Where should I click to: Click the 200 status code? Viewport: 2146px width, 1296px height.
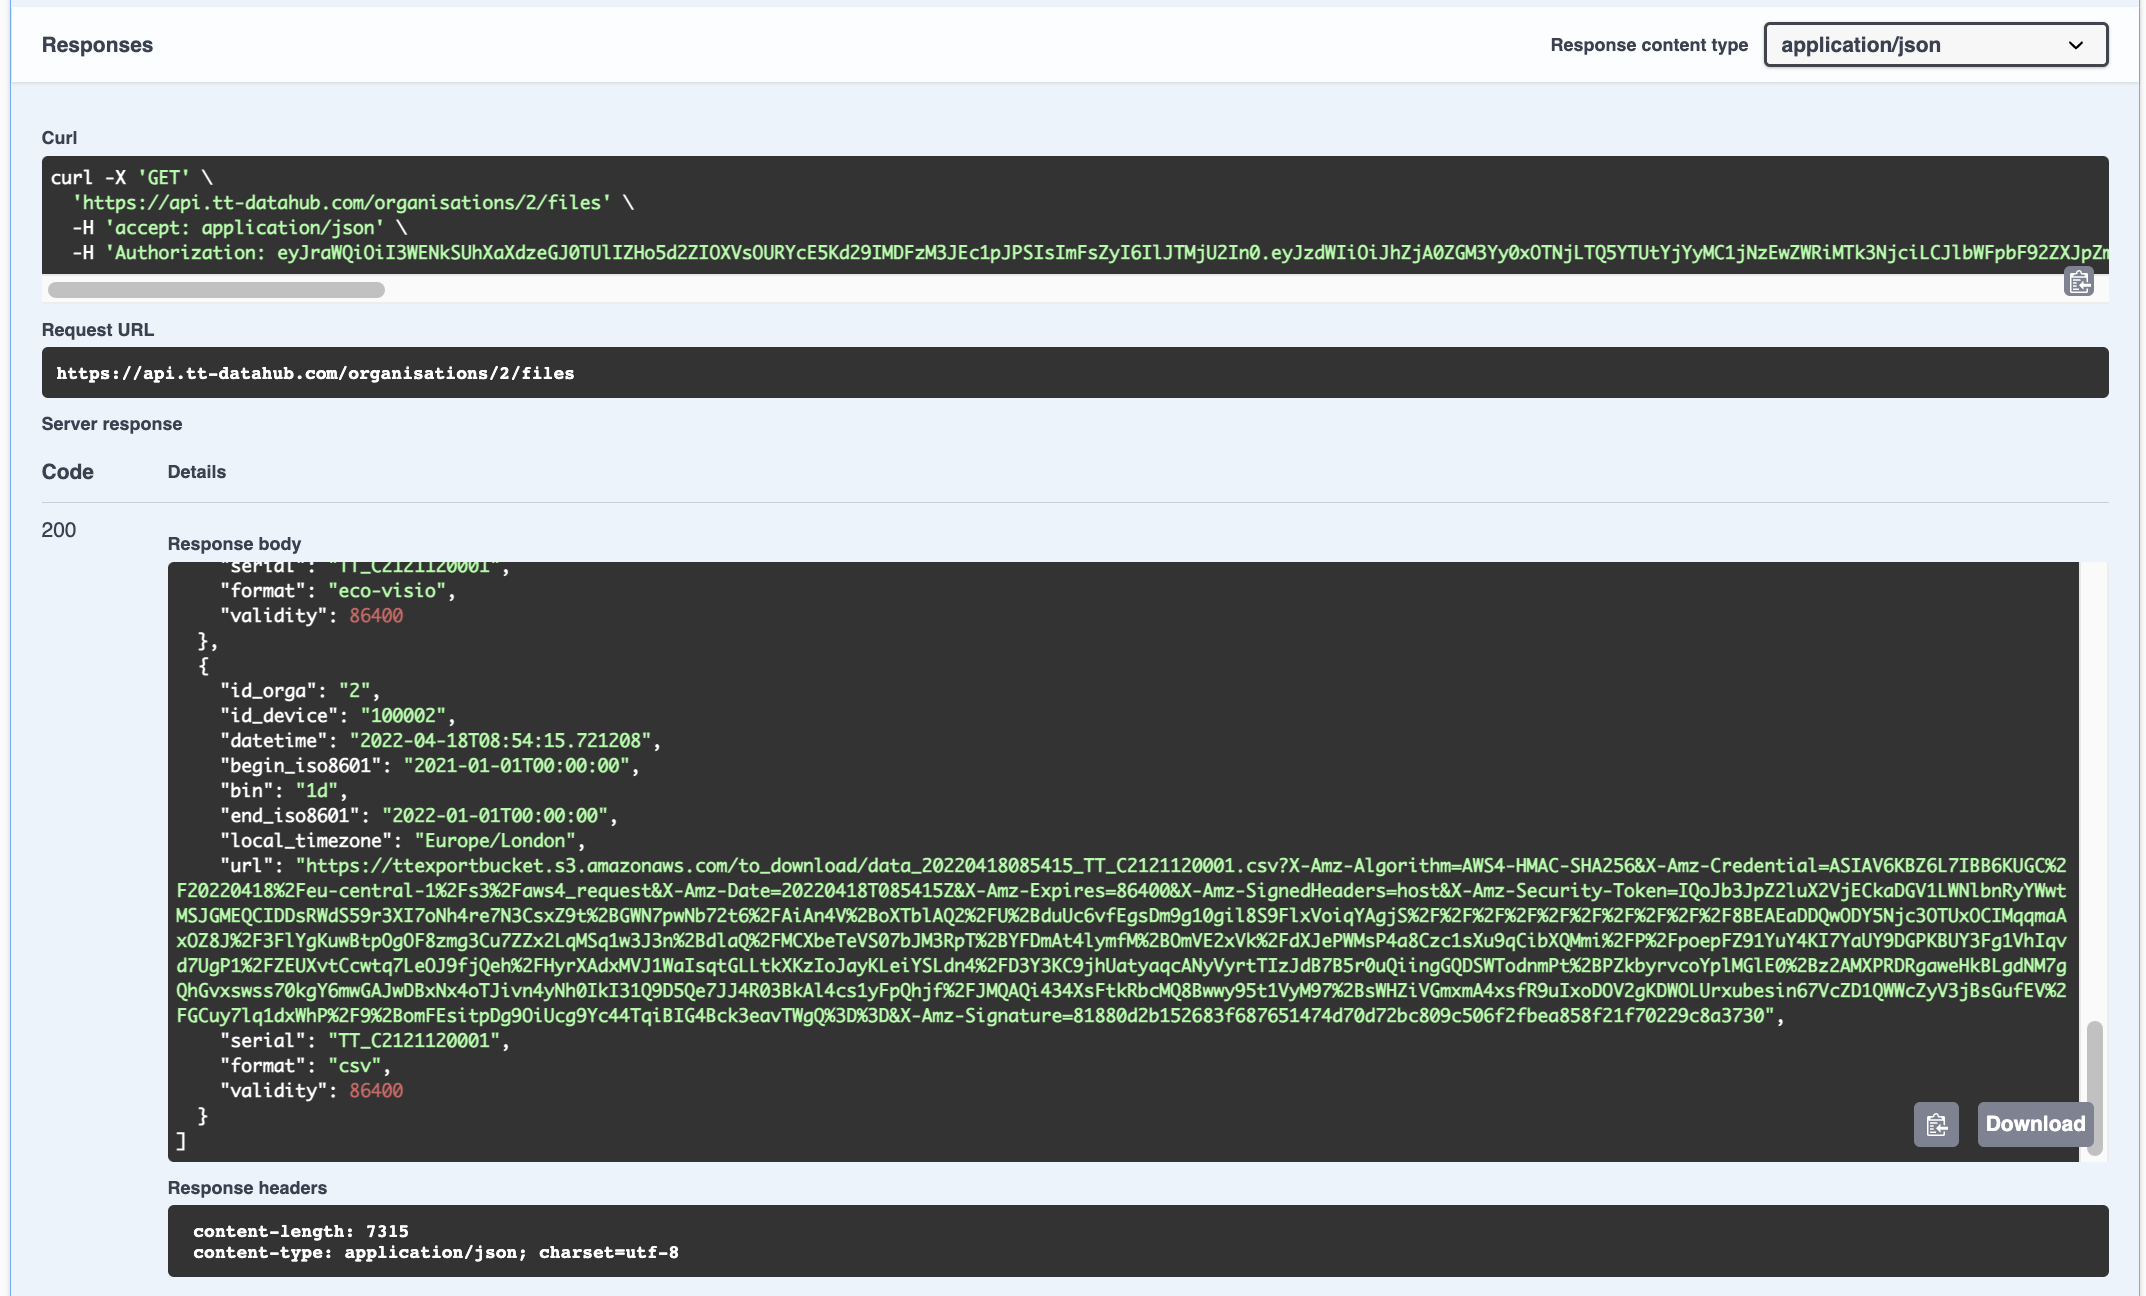(x=59, y=530)
